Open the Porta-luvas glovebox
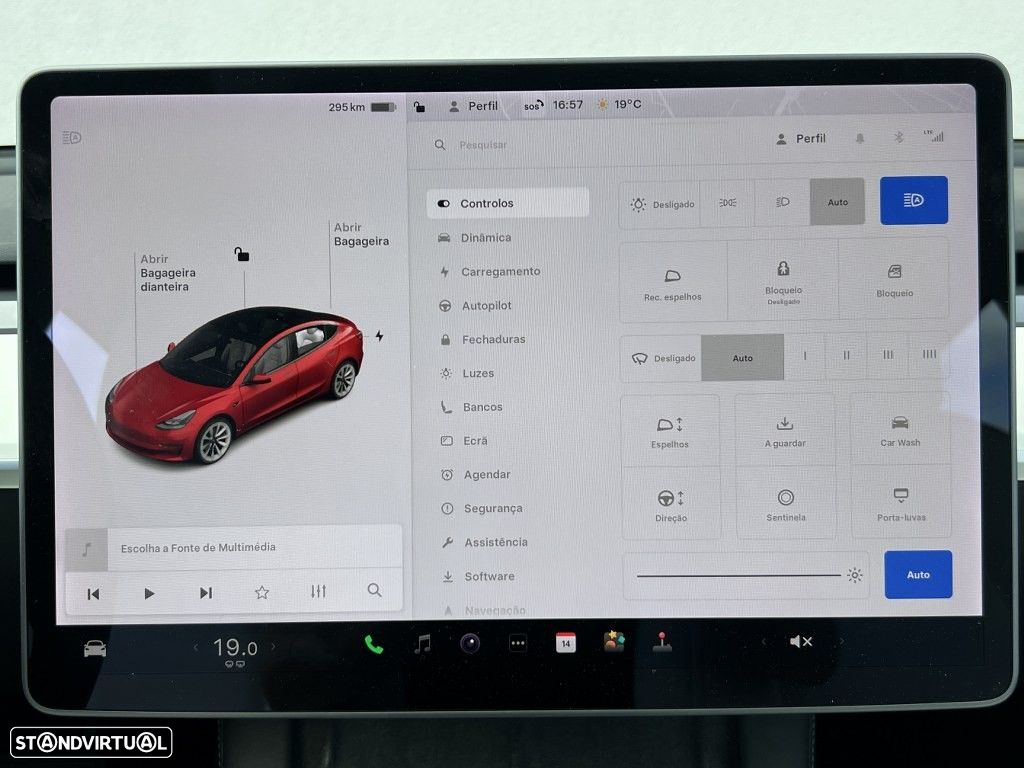Image resolution: width=1024 pixels, height=768 pixels. (901, 503)
